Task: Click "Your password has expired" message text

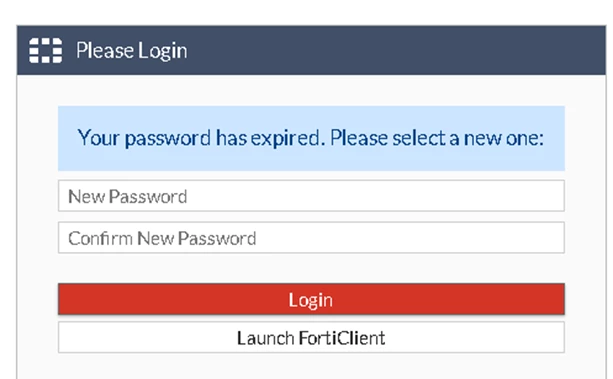Action: tap(201, 138)
